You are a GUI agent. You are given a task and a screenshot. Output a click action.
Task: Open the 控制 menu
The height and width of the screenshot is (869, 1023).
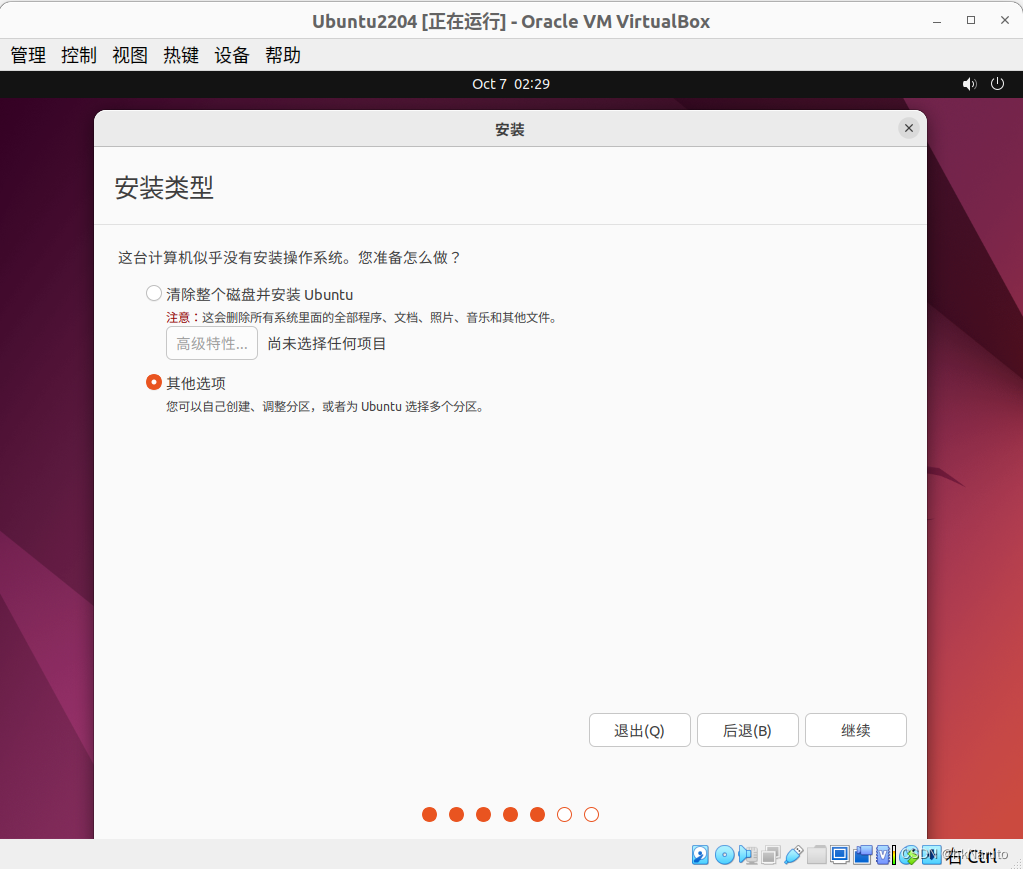pyautogui.click(x=79, y=55)
